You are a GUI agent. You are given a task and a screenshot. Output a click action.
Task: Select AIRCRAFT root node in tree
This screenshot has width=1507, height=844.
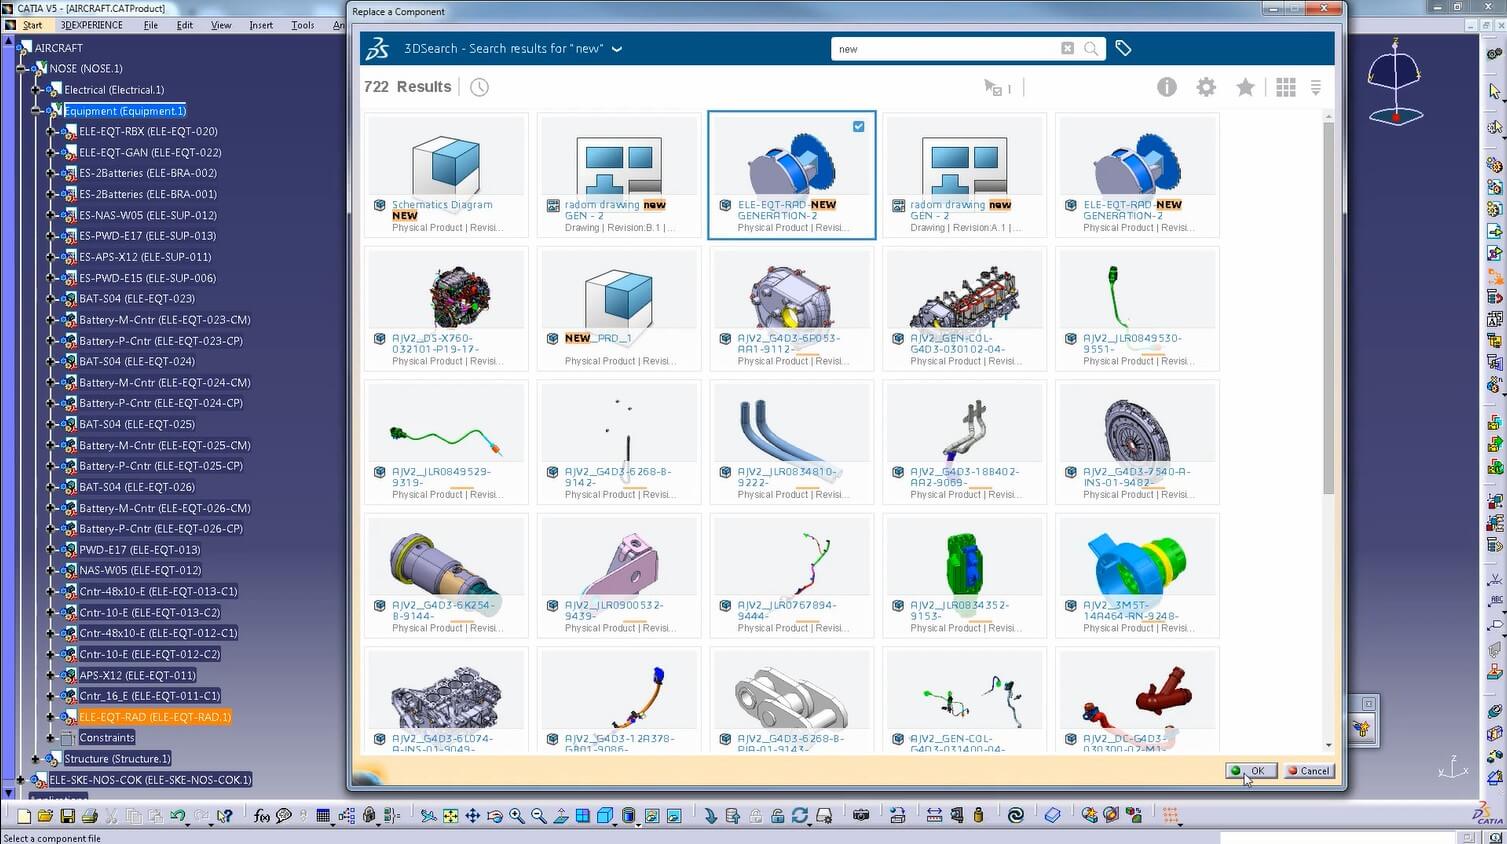(x=58, y=48)
